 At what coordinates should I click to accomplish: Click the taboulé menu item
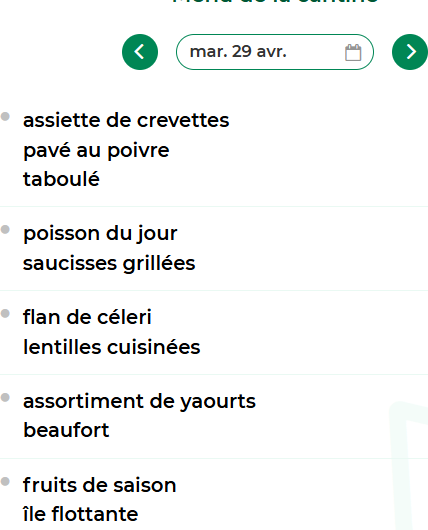point(61,179)
